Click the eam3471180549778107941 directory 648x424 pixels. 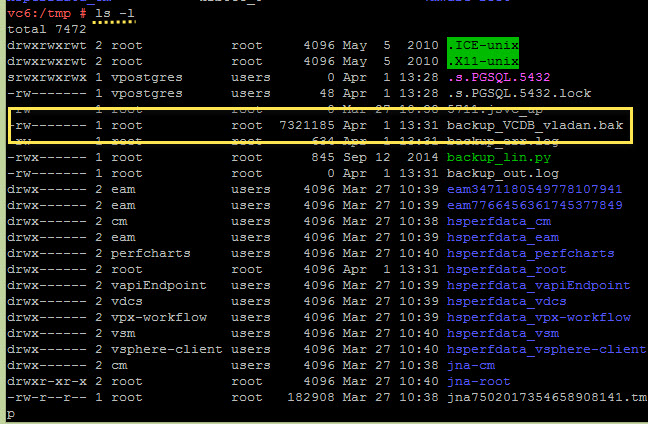coord(534,189)
